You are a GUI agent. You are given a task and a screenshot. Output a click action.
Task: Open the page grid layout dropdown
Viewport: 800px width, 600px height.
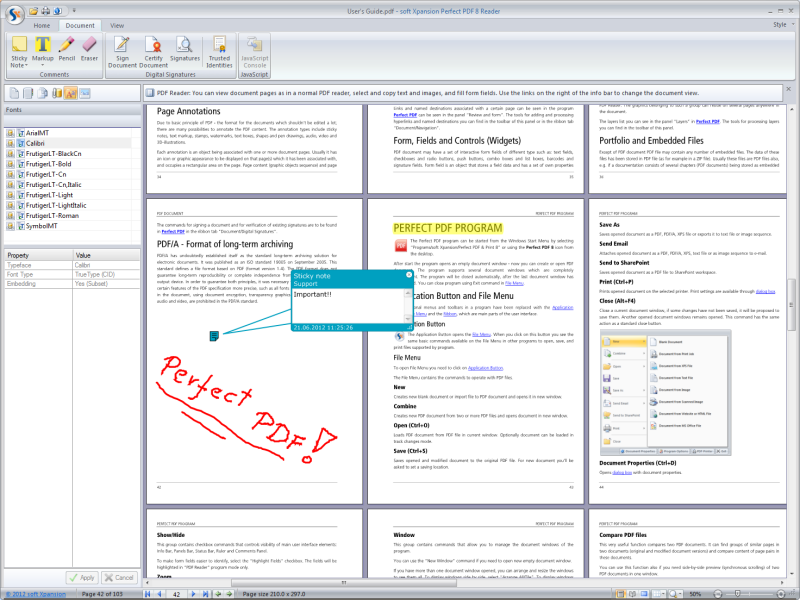coord(659,594)
